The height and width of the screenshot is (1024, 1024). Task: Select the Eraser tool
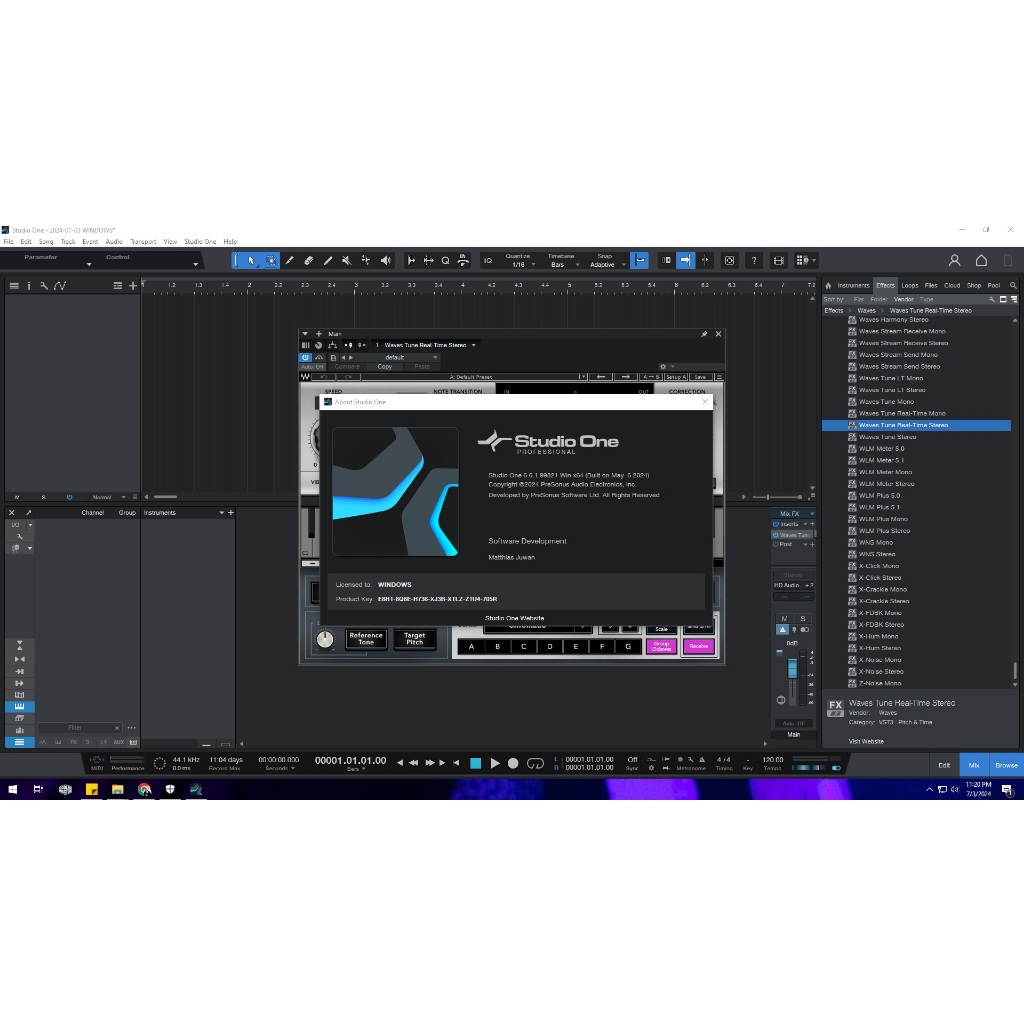308,261
